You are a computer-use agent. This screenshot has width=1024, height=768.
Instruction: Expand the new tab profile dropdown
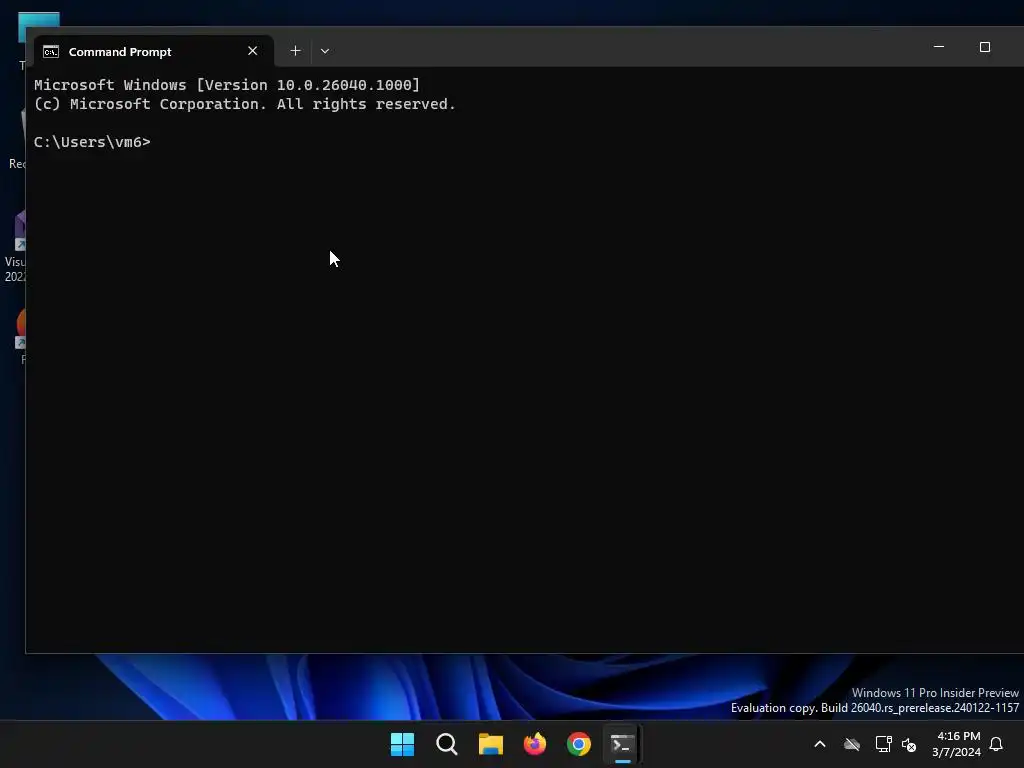[325, 51]
